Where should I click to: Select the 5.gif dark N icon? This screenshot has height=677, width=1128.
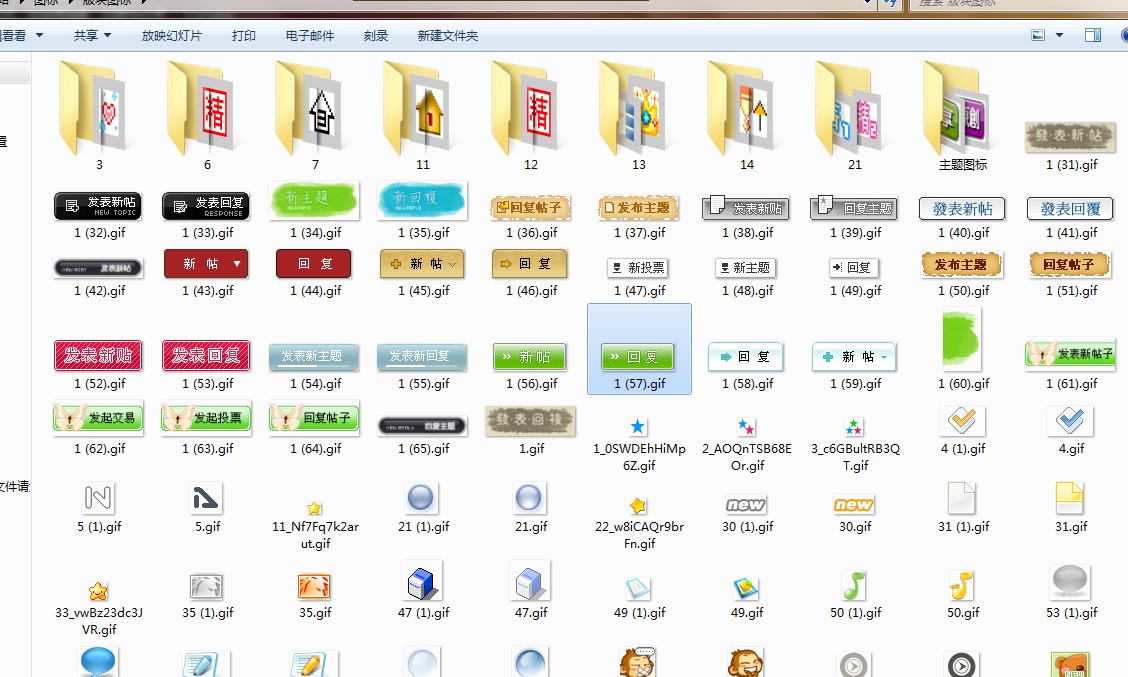[206, 497]
